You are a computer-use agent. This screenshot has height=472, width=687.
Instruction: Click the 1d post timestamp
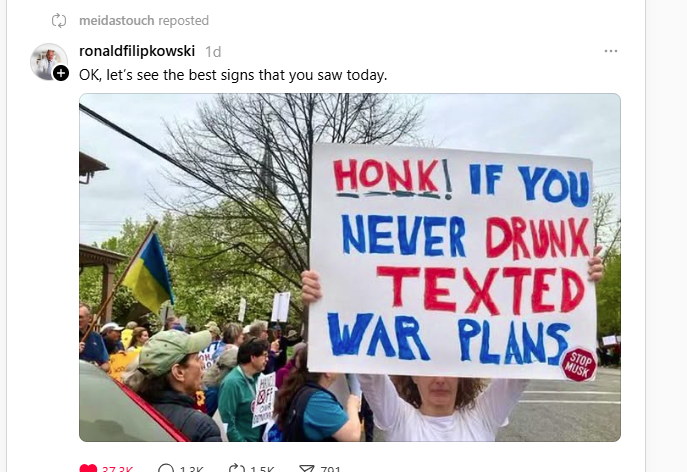[213, 52]
